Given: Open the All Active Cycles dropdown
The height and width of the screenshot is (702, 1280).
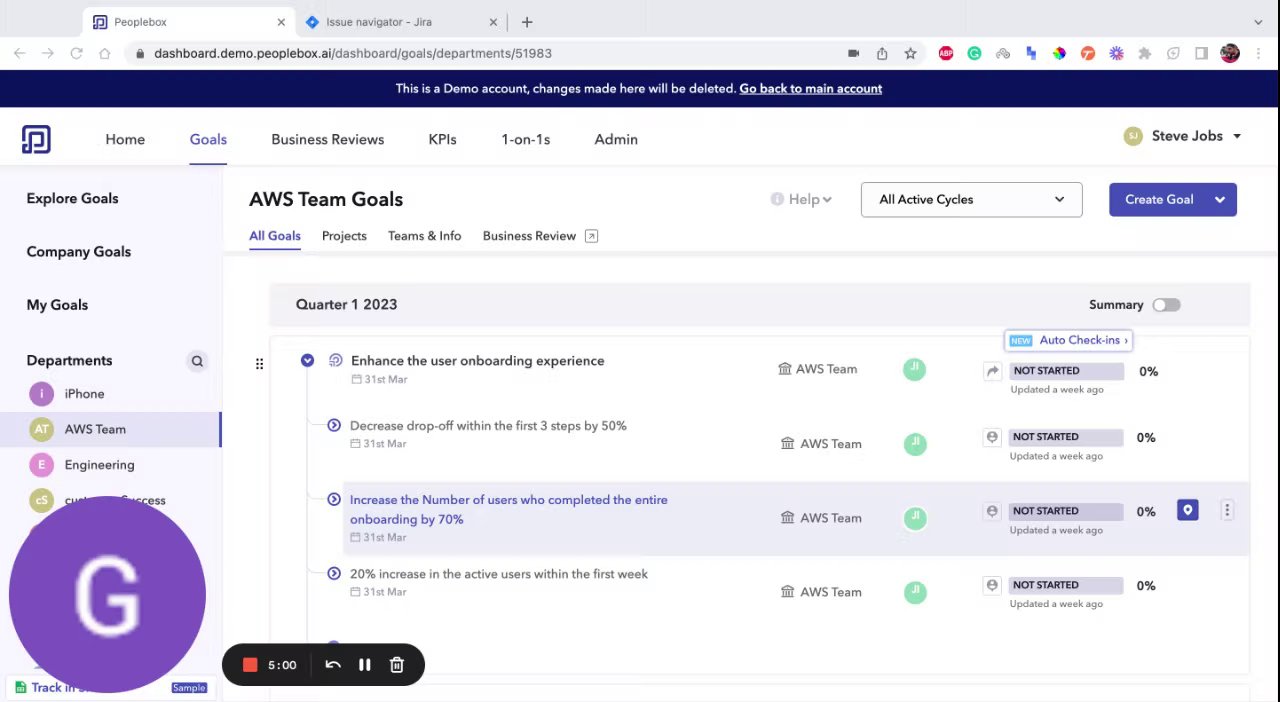Looking at the screenshot, I should tap(971, 199).
